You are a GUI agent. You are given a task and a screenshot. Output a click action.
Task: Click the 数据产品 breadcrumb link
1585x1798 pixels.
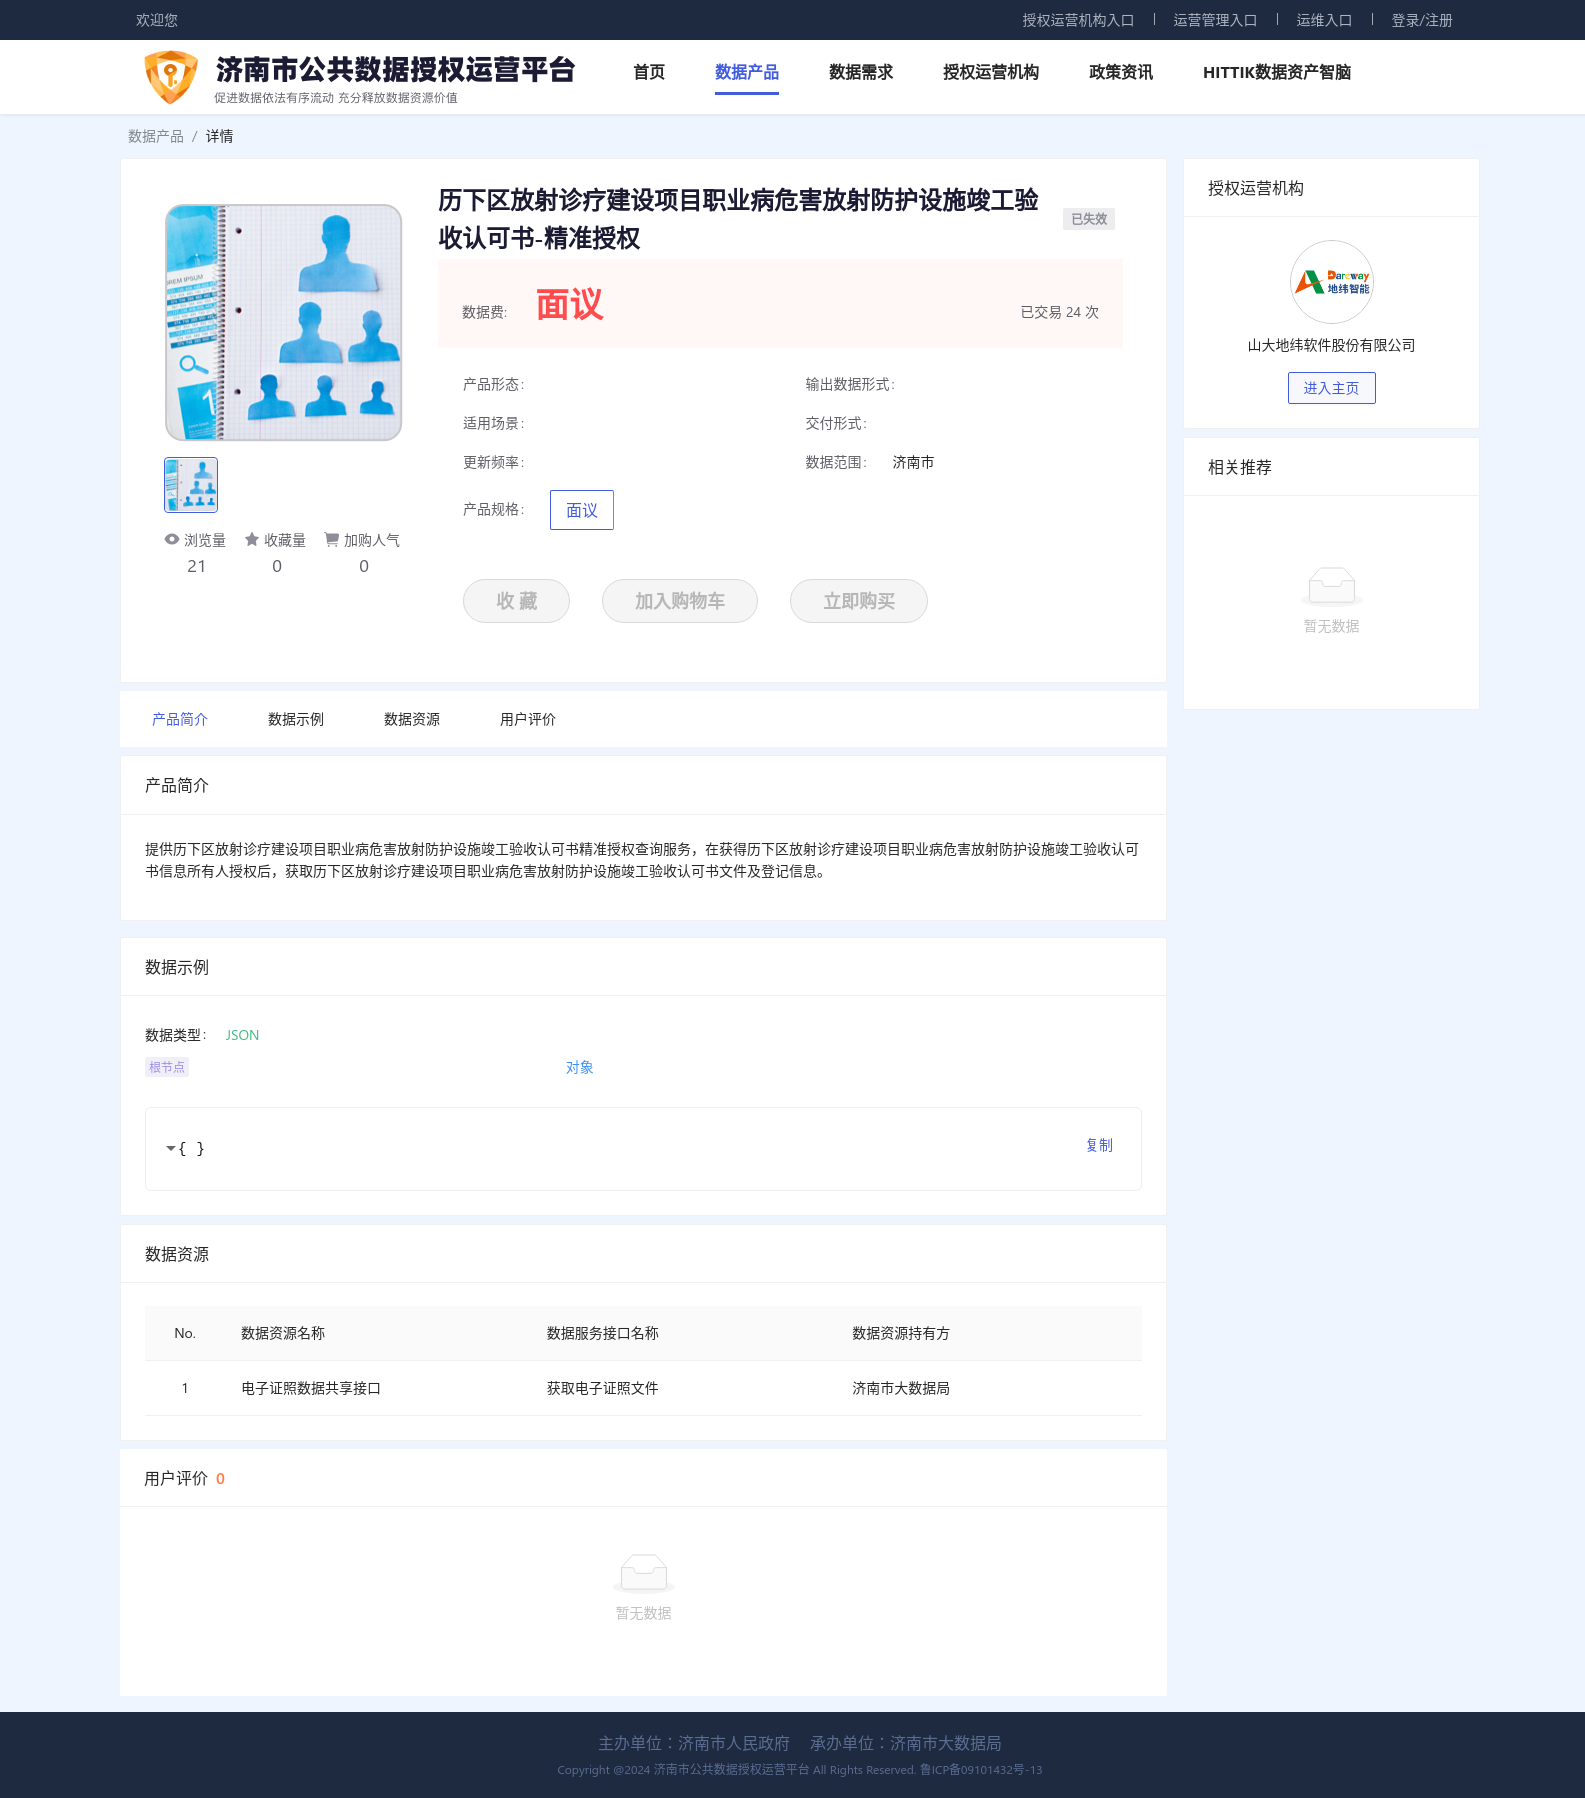[x=156, y=136]
